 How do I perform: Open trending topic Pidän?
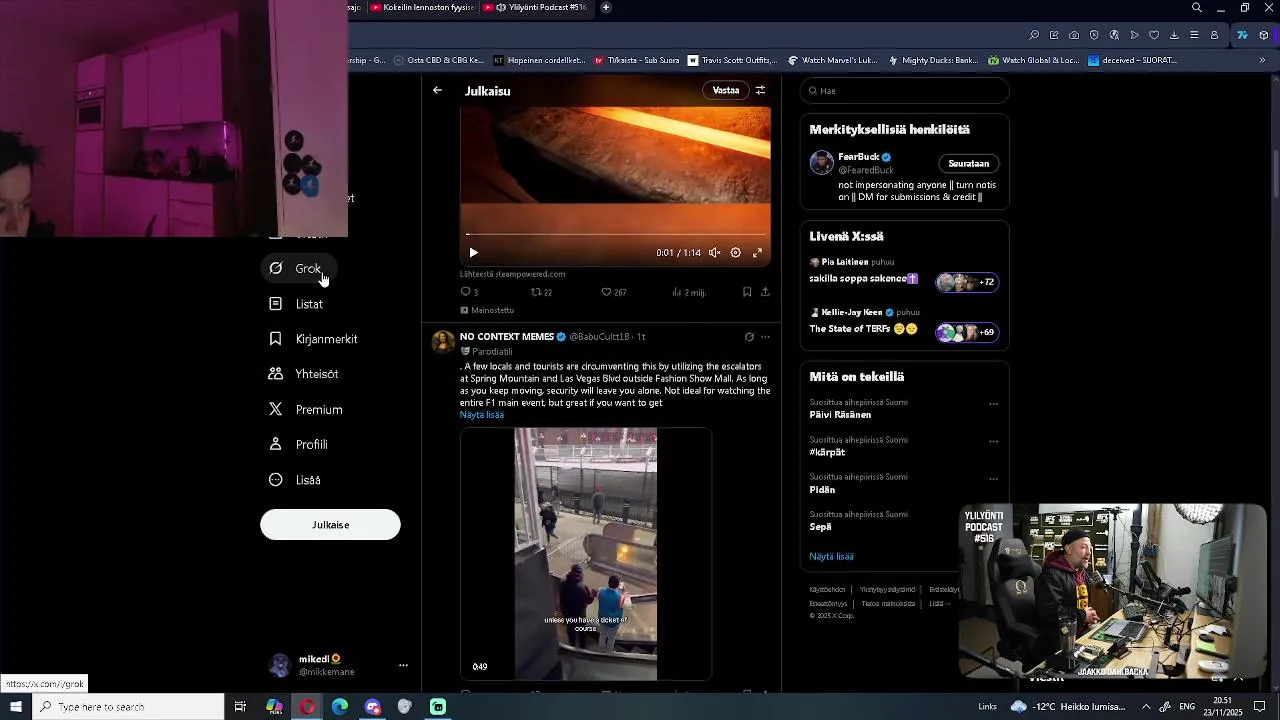click(x=822, y=490)
